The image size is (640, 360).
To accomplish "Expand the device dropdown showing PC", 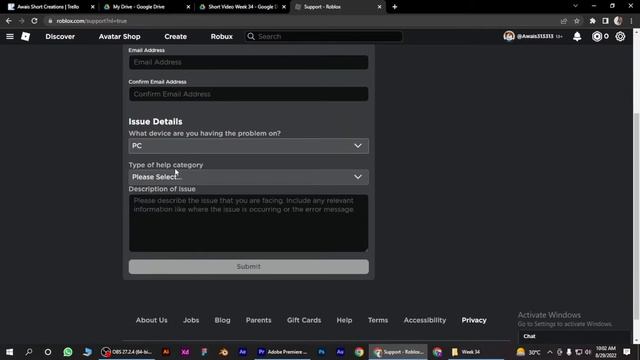I will coord(249,146).
